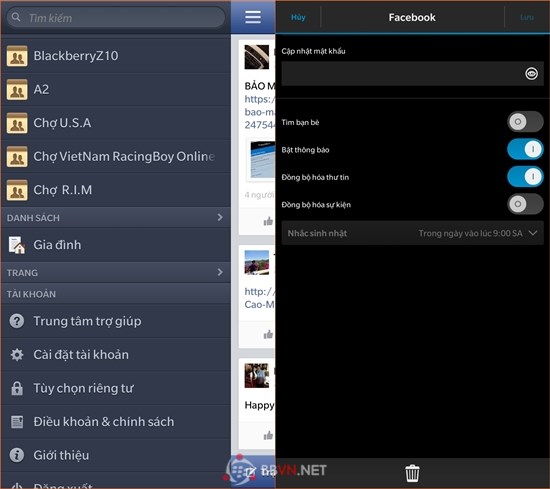
Task: Click the Gia đình list icon
Action: point(17,245)
